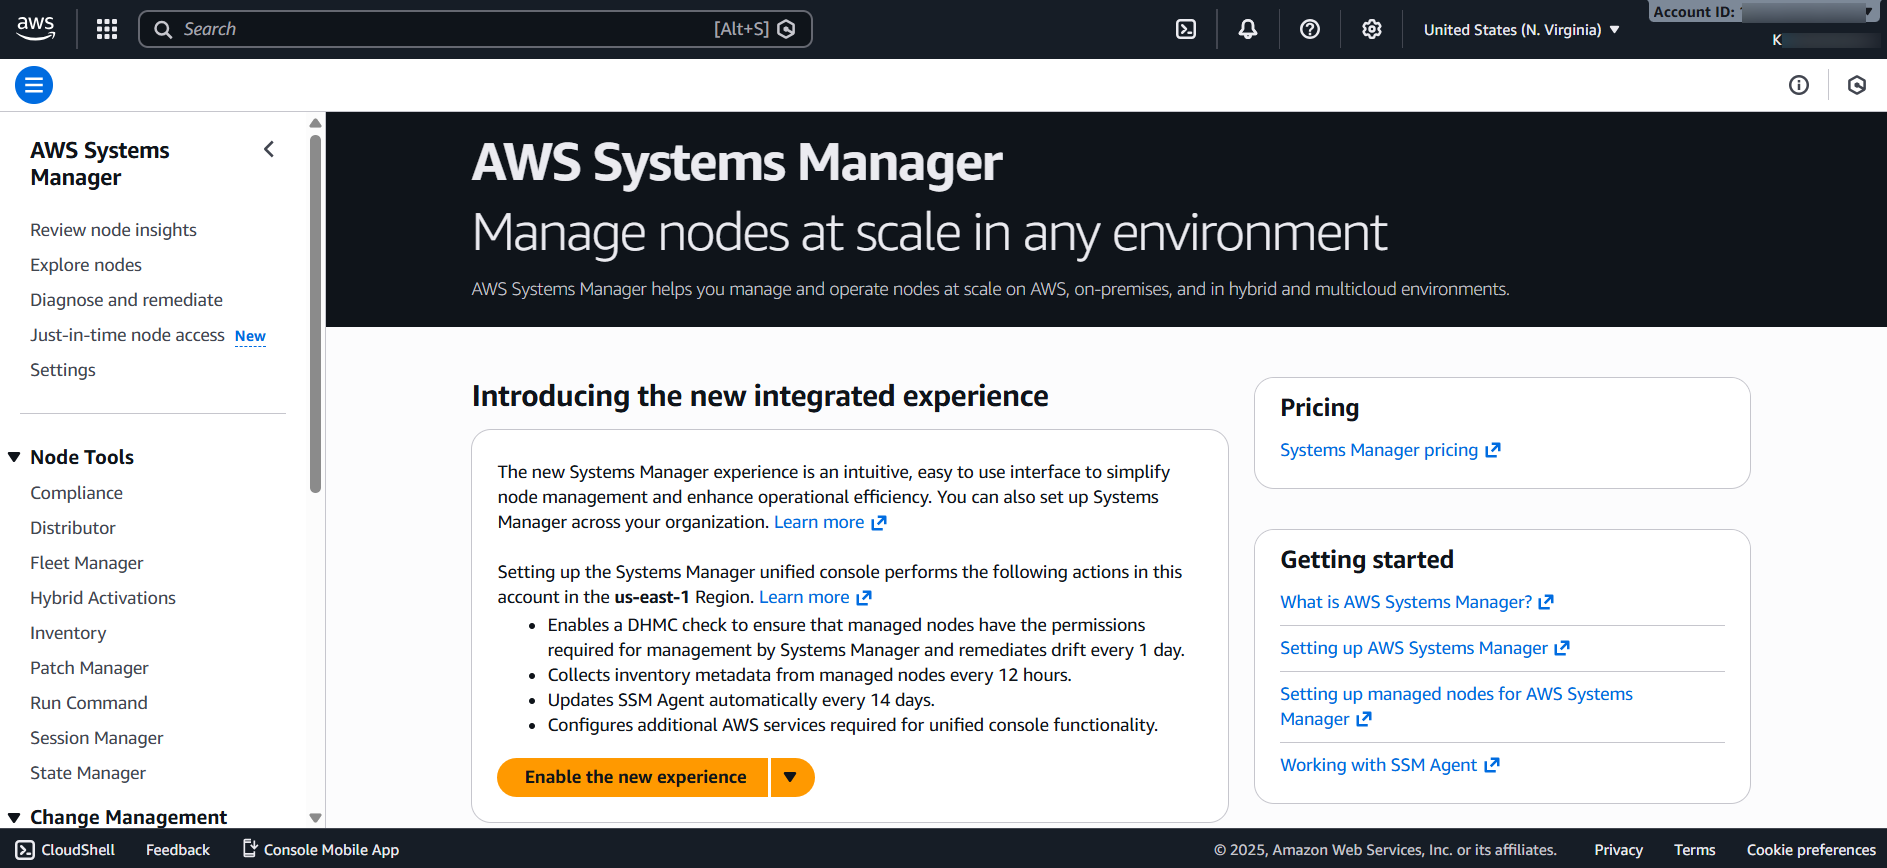Click the Console Mobile App icon
The image size is (1887, 868).
coord(250,849)
